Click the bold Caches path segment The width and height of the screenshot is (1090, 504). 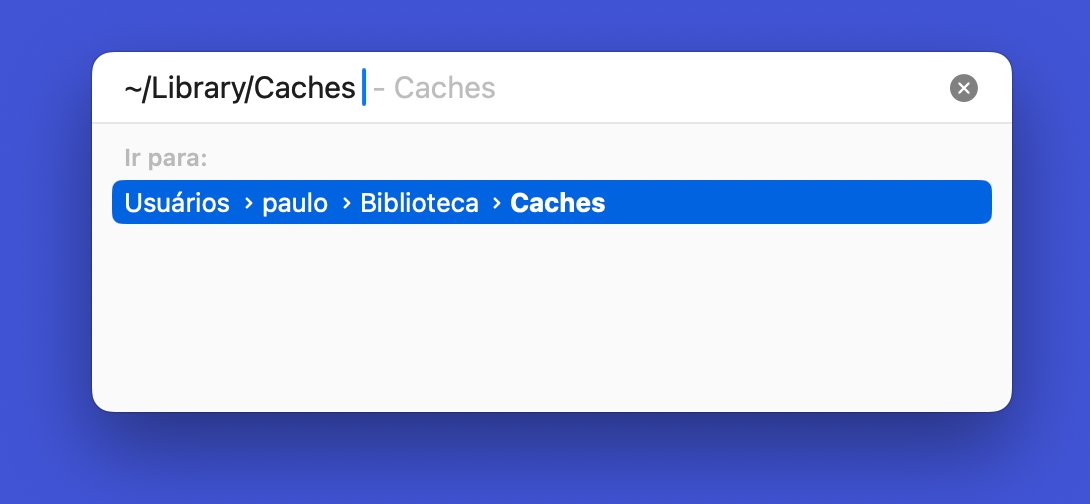557,203
